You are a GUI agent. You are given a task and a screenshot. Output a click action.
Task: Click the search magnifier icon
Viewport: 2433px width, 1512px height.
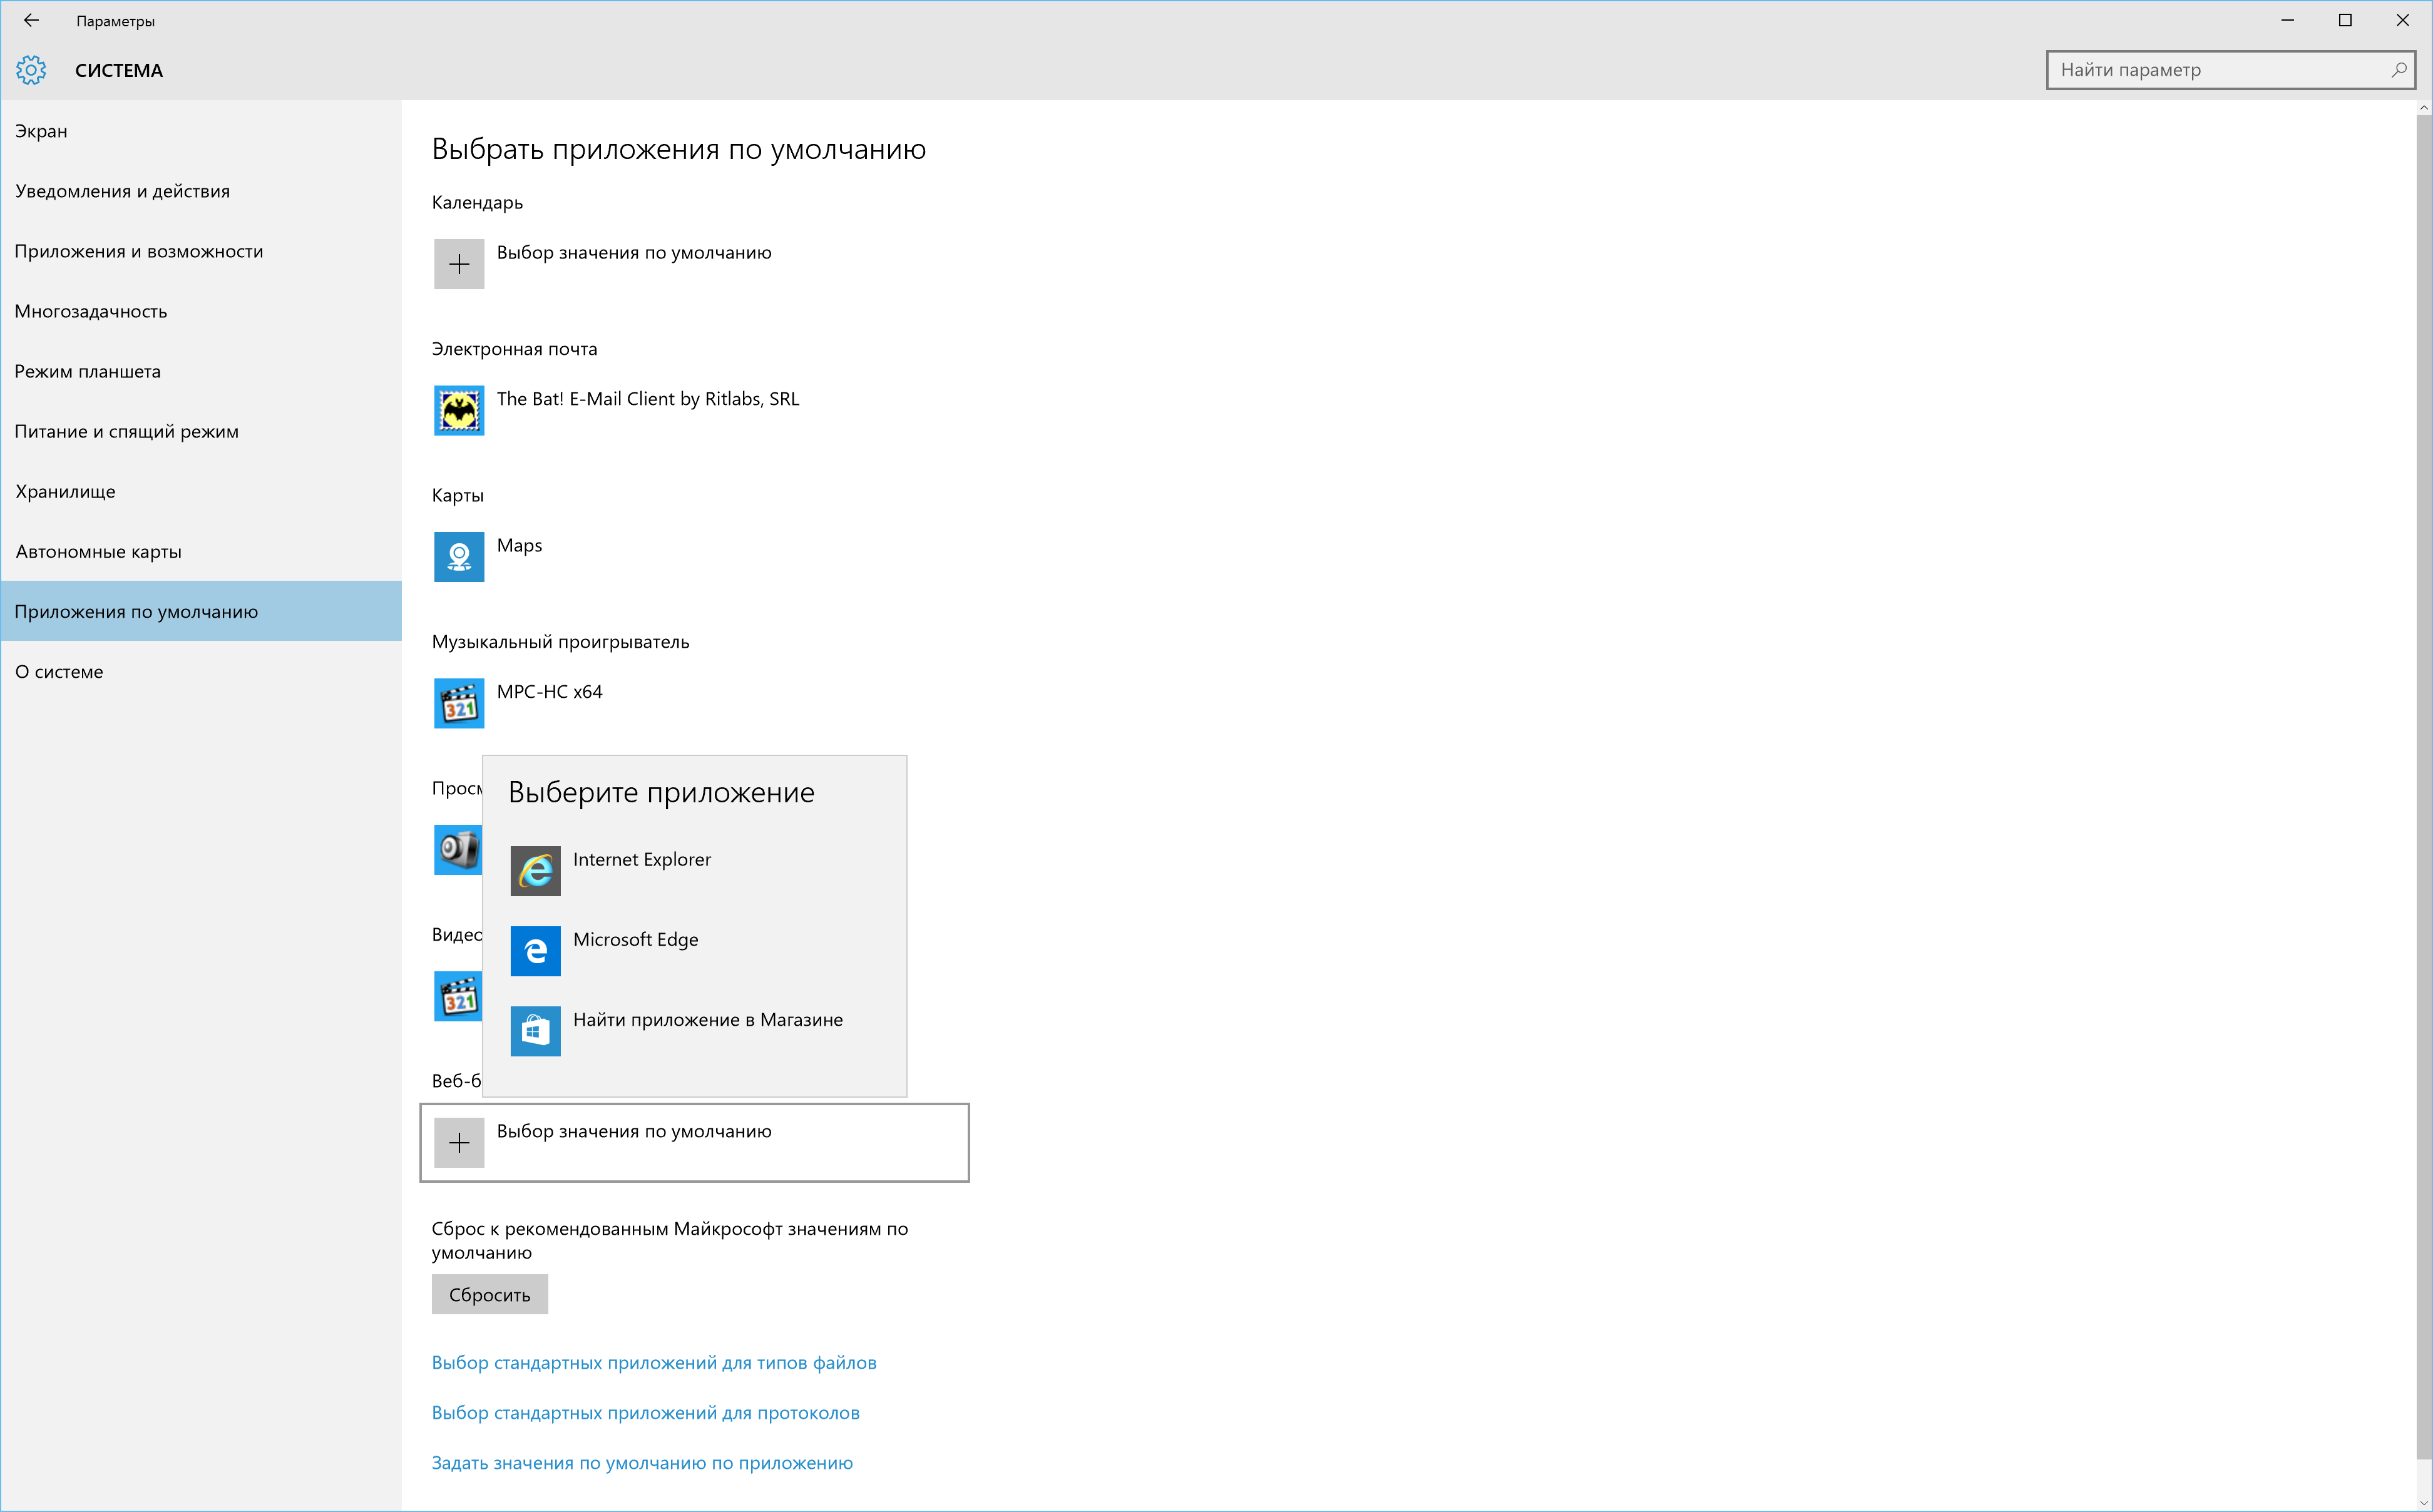tap(2398, 70)
